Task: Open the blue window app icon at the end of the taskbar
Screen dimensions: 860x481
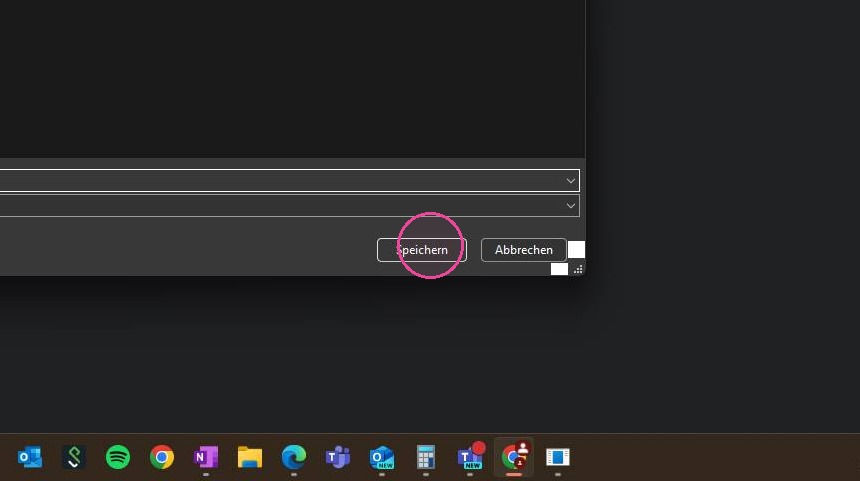Action: (x=558, y=457)
